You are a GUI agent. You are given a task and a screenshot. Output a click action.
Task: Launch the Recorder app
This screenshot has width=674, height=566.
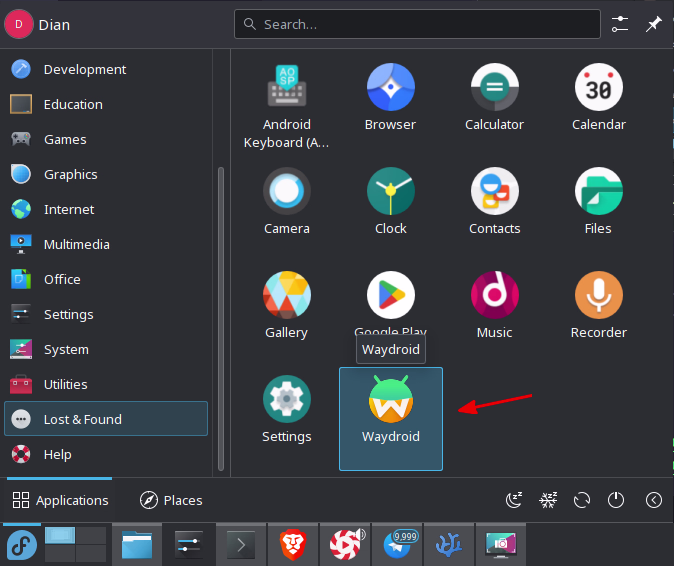(598, 305)
